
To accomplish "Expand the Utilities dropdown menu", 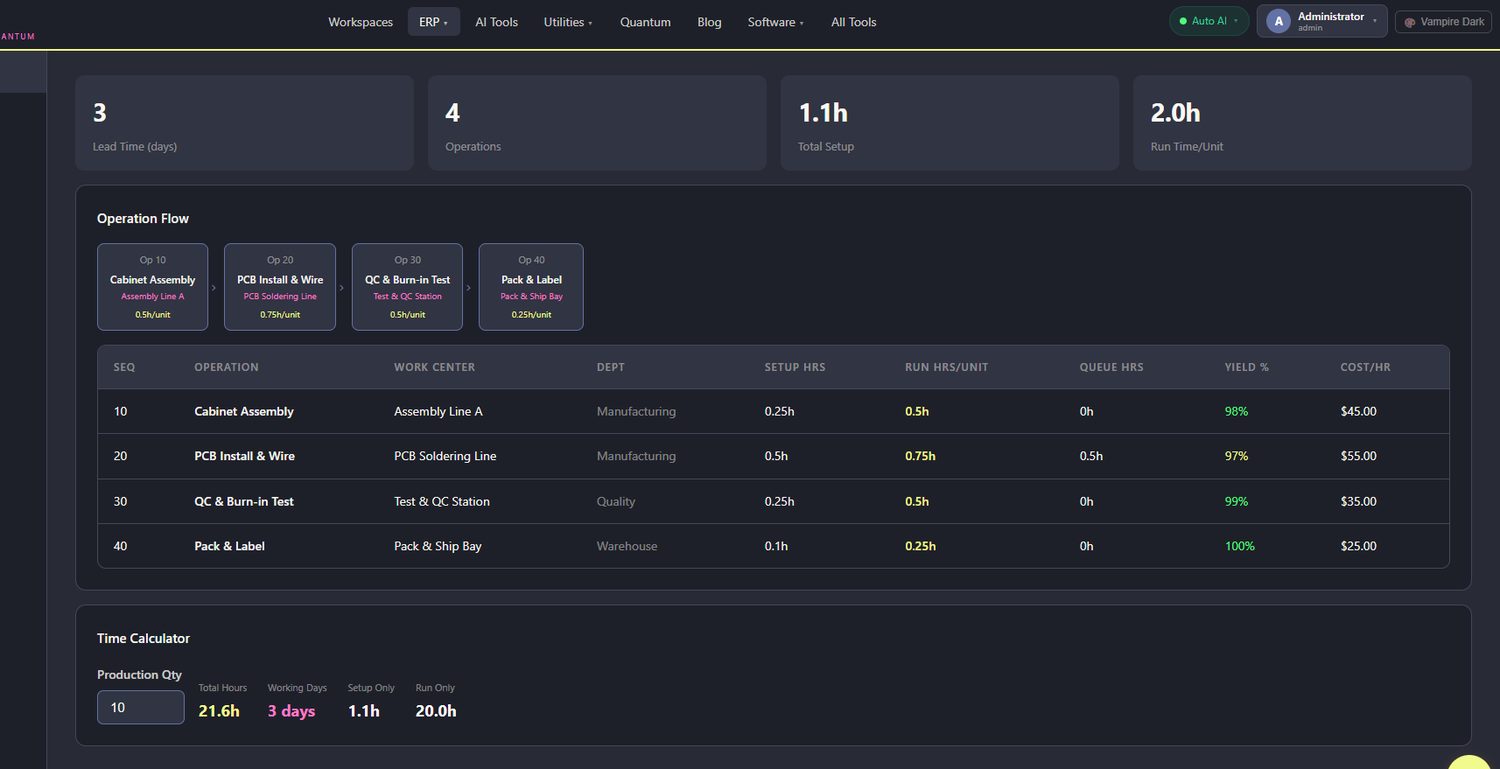I will tap(568, 22).
